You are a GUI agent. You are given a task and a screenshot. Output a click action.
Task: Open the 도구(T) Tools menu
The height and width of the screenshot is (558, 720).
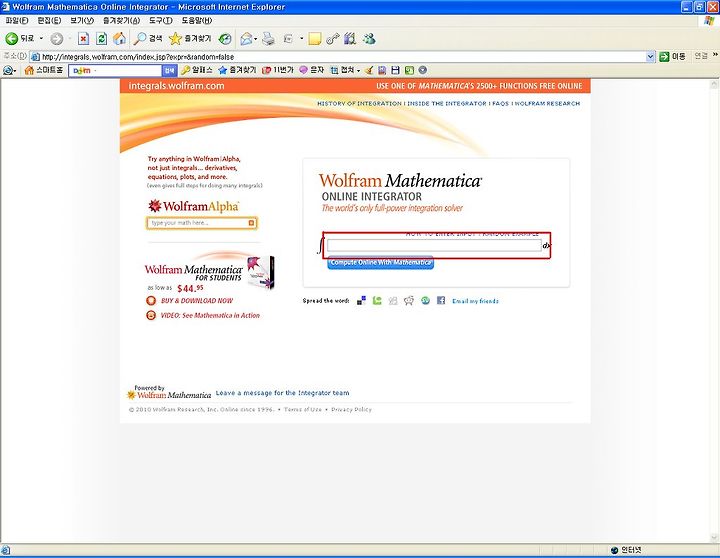coord(160,21)
